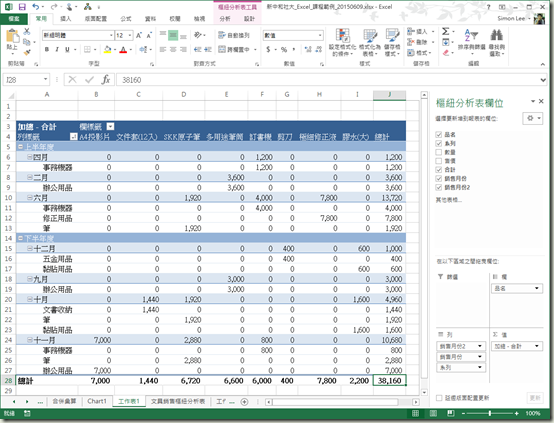Viewport: 554px width, 423px height.
Task: Open the row labels filter dropdown
Action: [73, 136]
